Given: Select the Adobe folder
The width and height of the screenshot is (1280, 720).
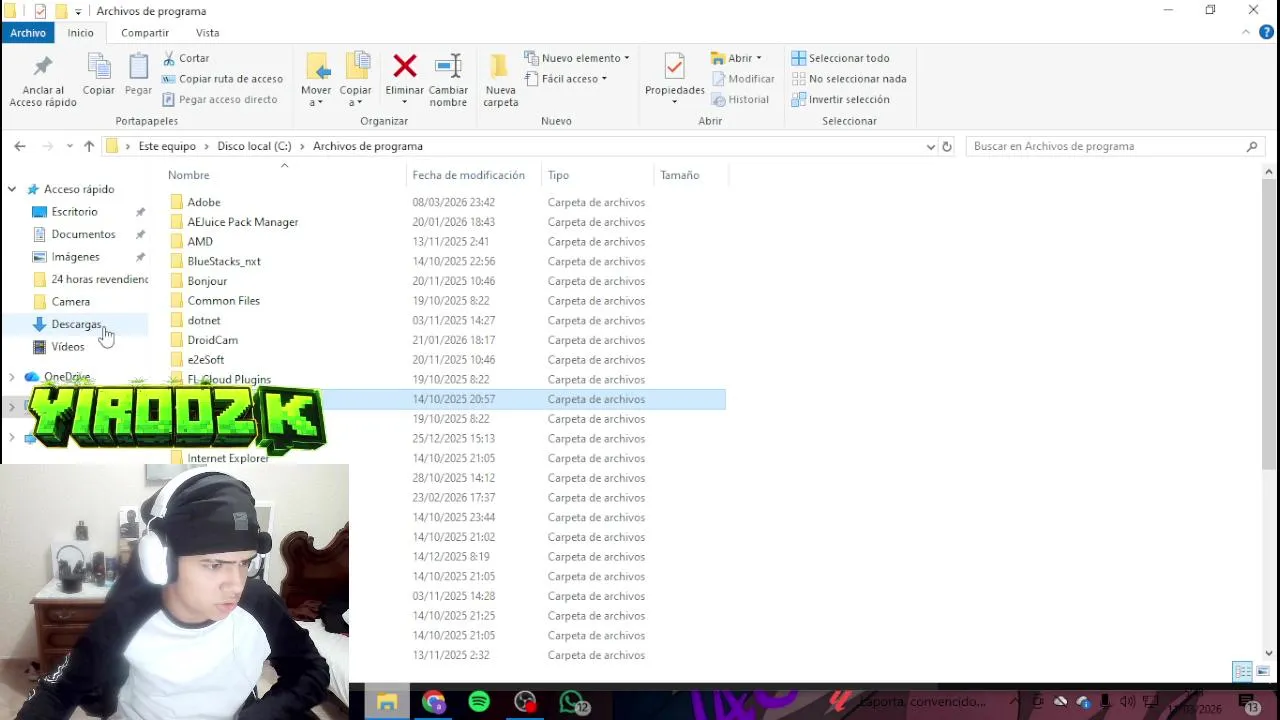Looking at the screenshot, I should (204, 202).
